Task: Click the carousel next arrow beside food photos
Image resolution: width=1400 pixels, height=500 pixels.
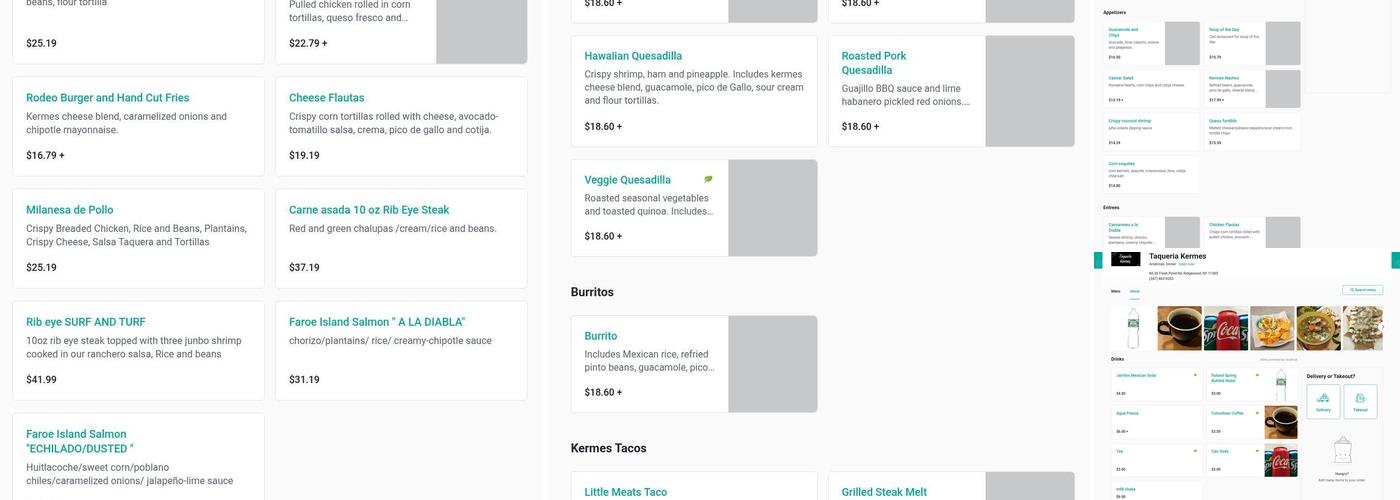Action: point(1383,327)
